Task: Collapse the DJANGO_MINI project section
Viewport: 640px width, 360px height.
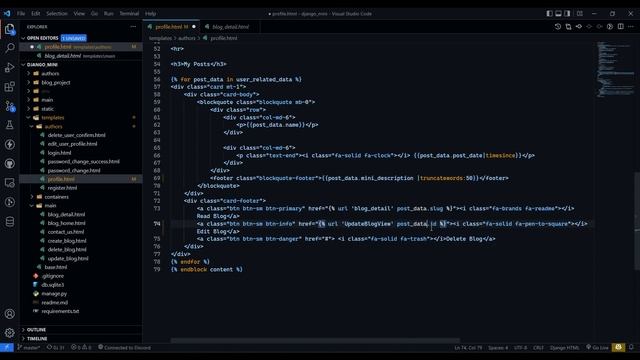Action: click(42, 64)
